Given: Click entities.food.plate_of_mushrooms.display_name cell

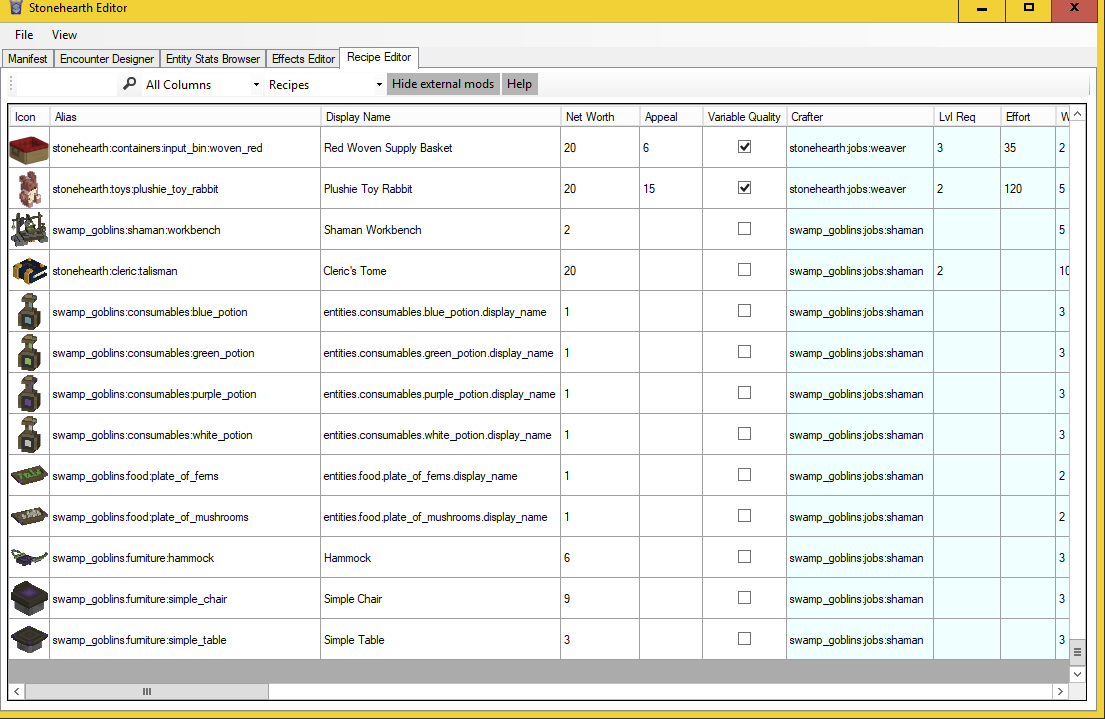Looking at the screenshot, I should (x=440, y=517).
